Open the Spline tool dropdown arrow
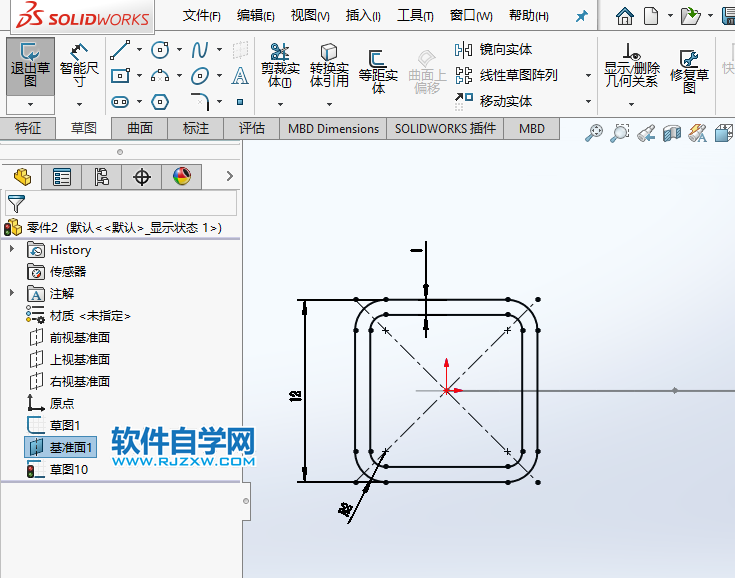 tap(219, 49)
